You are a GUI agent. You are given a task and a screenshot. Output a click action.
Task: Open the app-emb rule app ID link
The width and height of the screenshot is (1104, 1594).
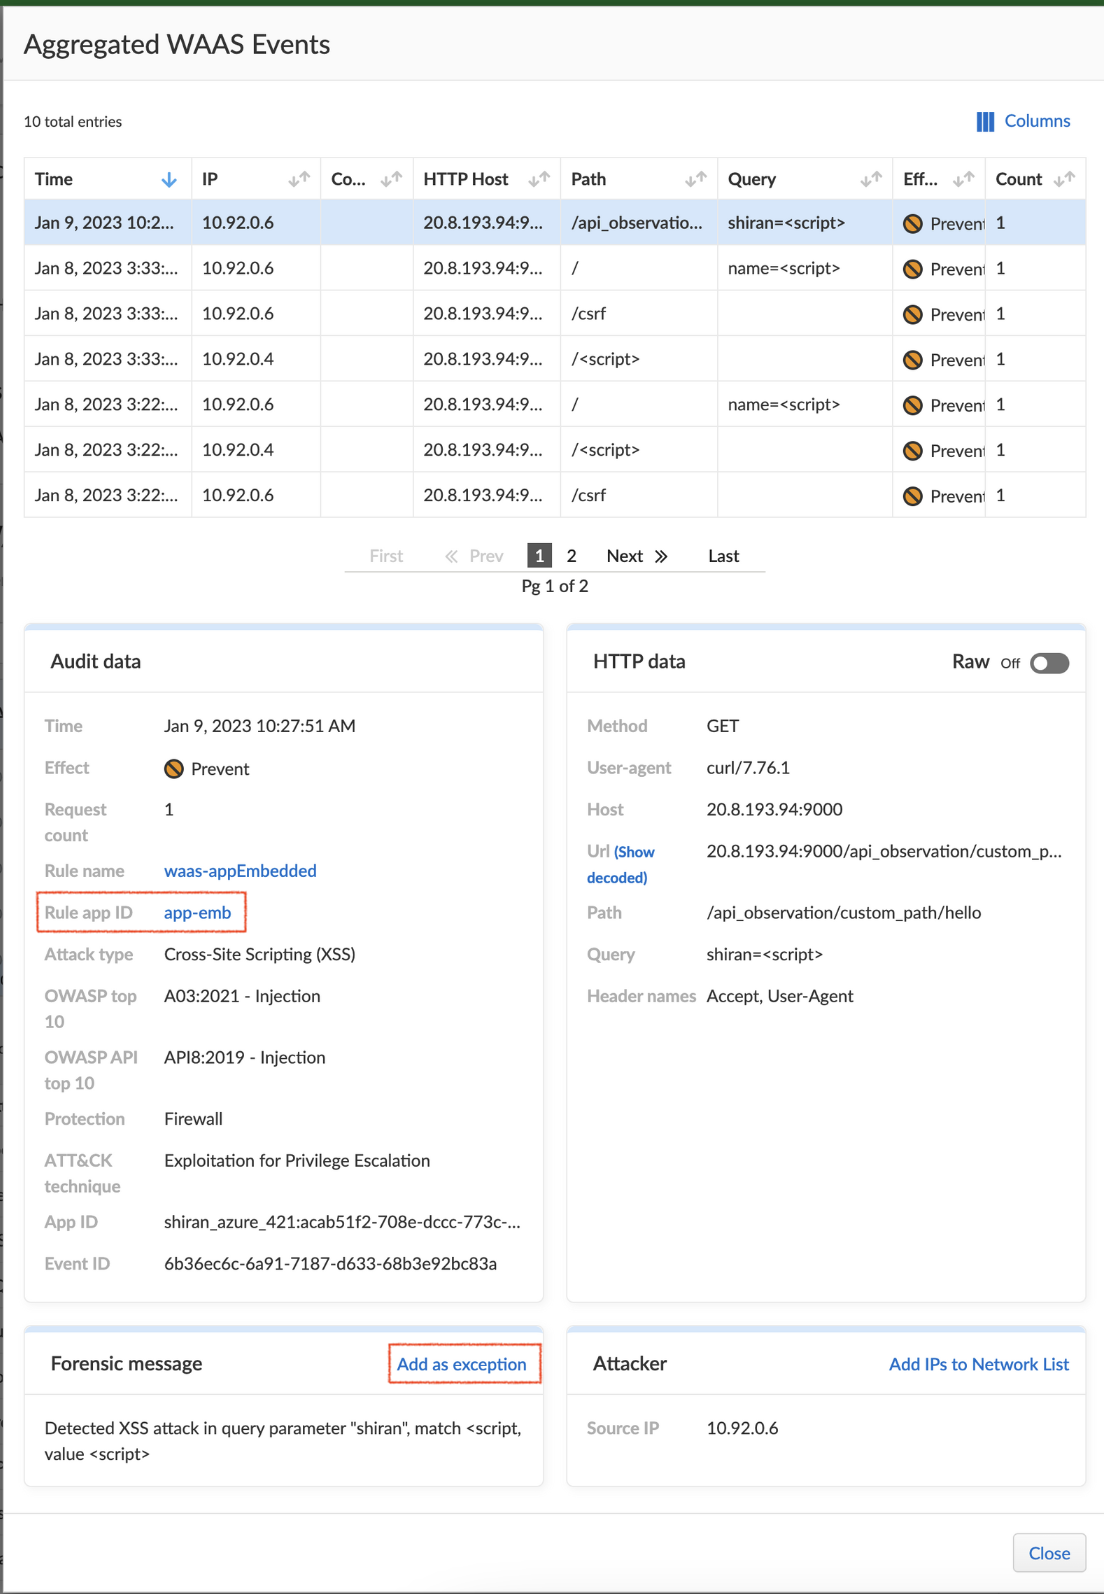pyautogui.click(x=198, y=913)
